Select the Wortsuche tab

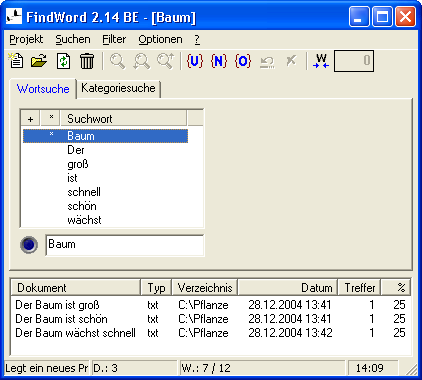coord(43,89)
